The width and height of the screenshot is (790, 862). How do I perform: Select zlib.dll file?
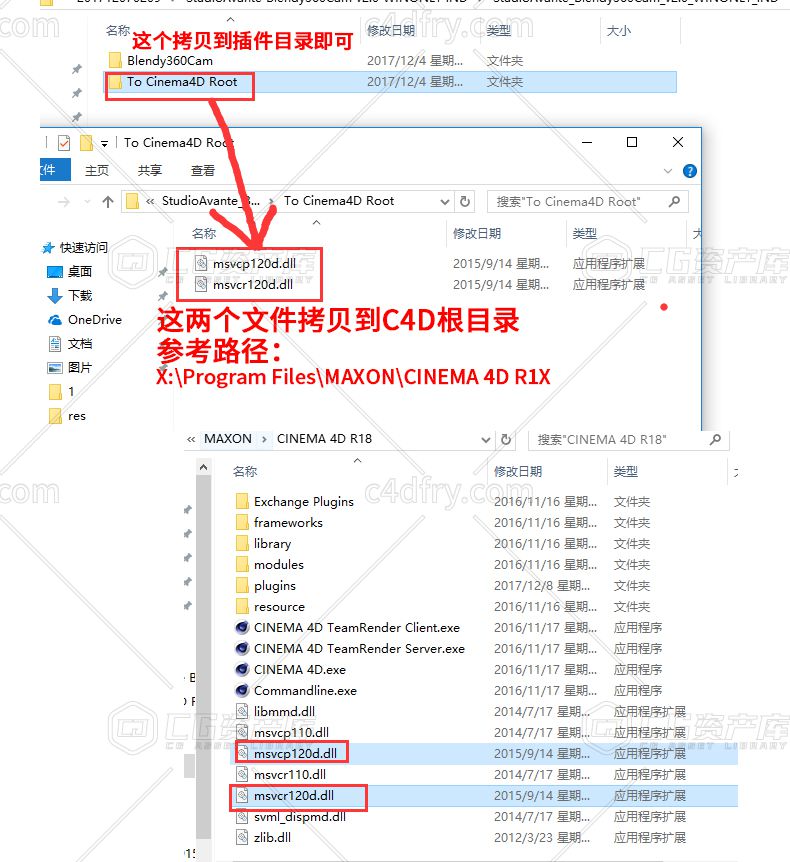pos(264,837)
